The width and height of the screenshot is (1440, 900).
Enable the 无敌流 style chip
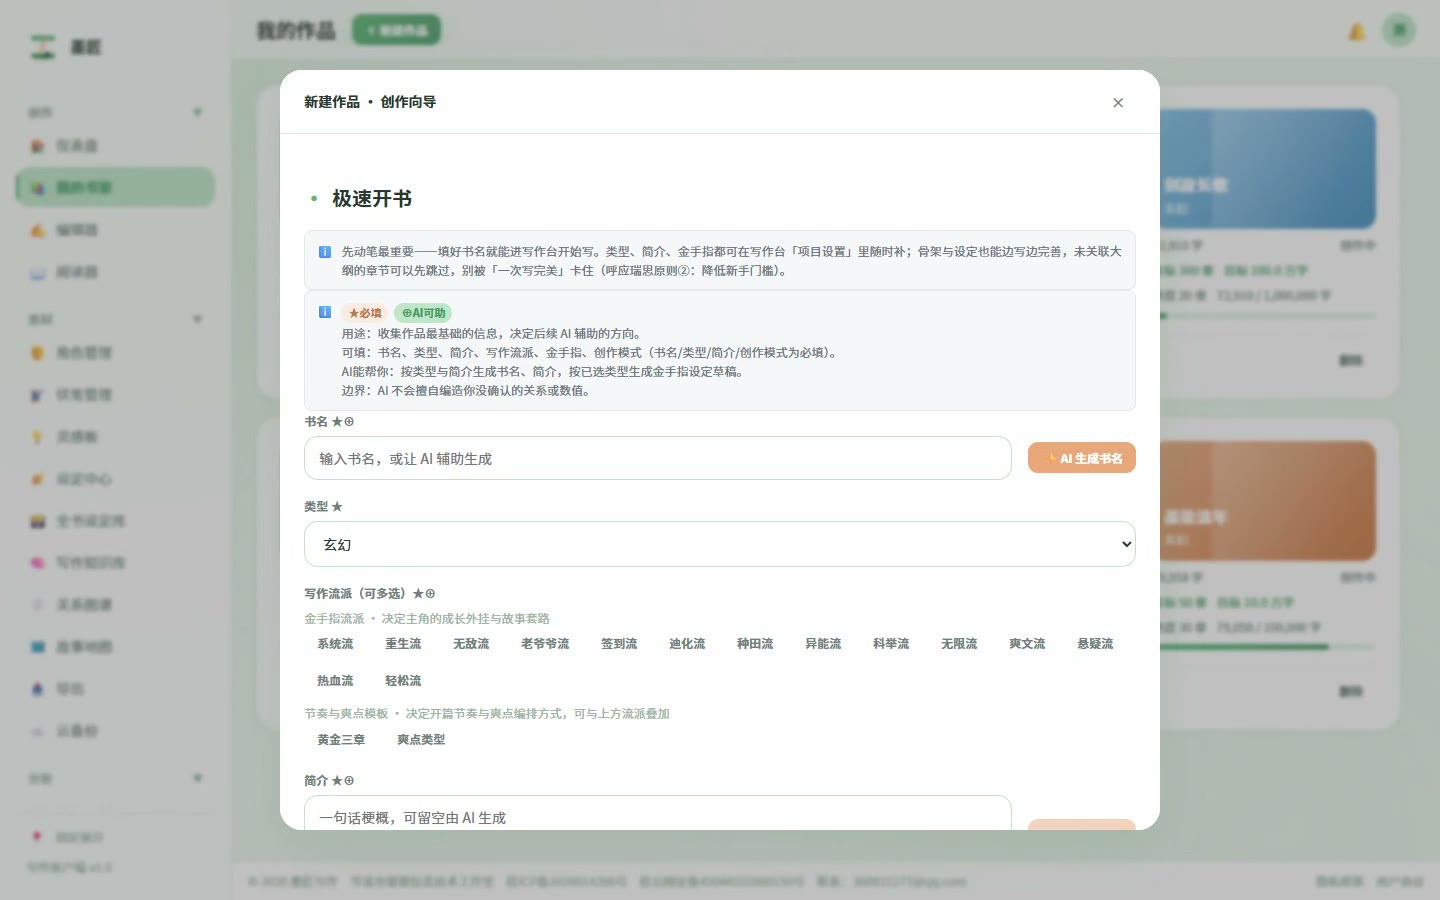pos(471,644)
